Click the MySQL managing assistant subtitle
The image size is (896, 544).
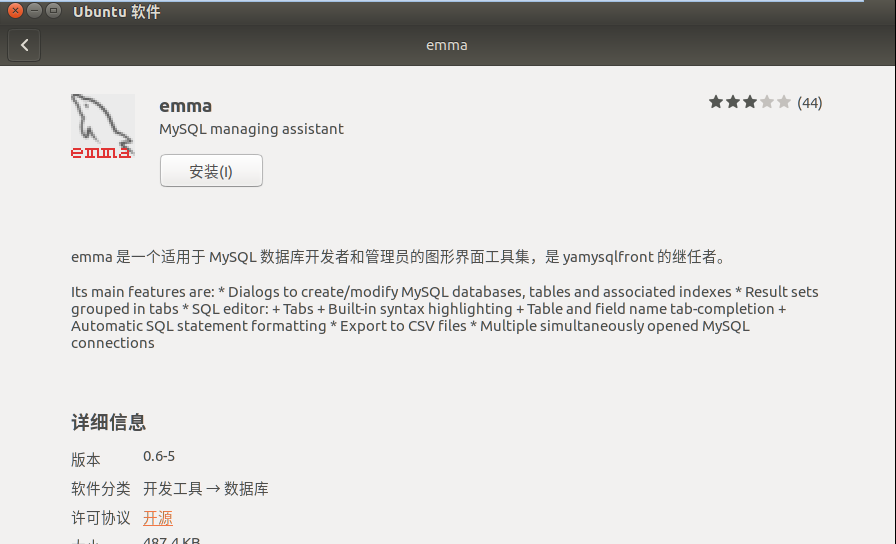pyautogui.click(x=251, y=129)
